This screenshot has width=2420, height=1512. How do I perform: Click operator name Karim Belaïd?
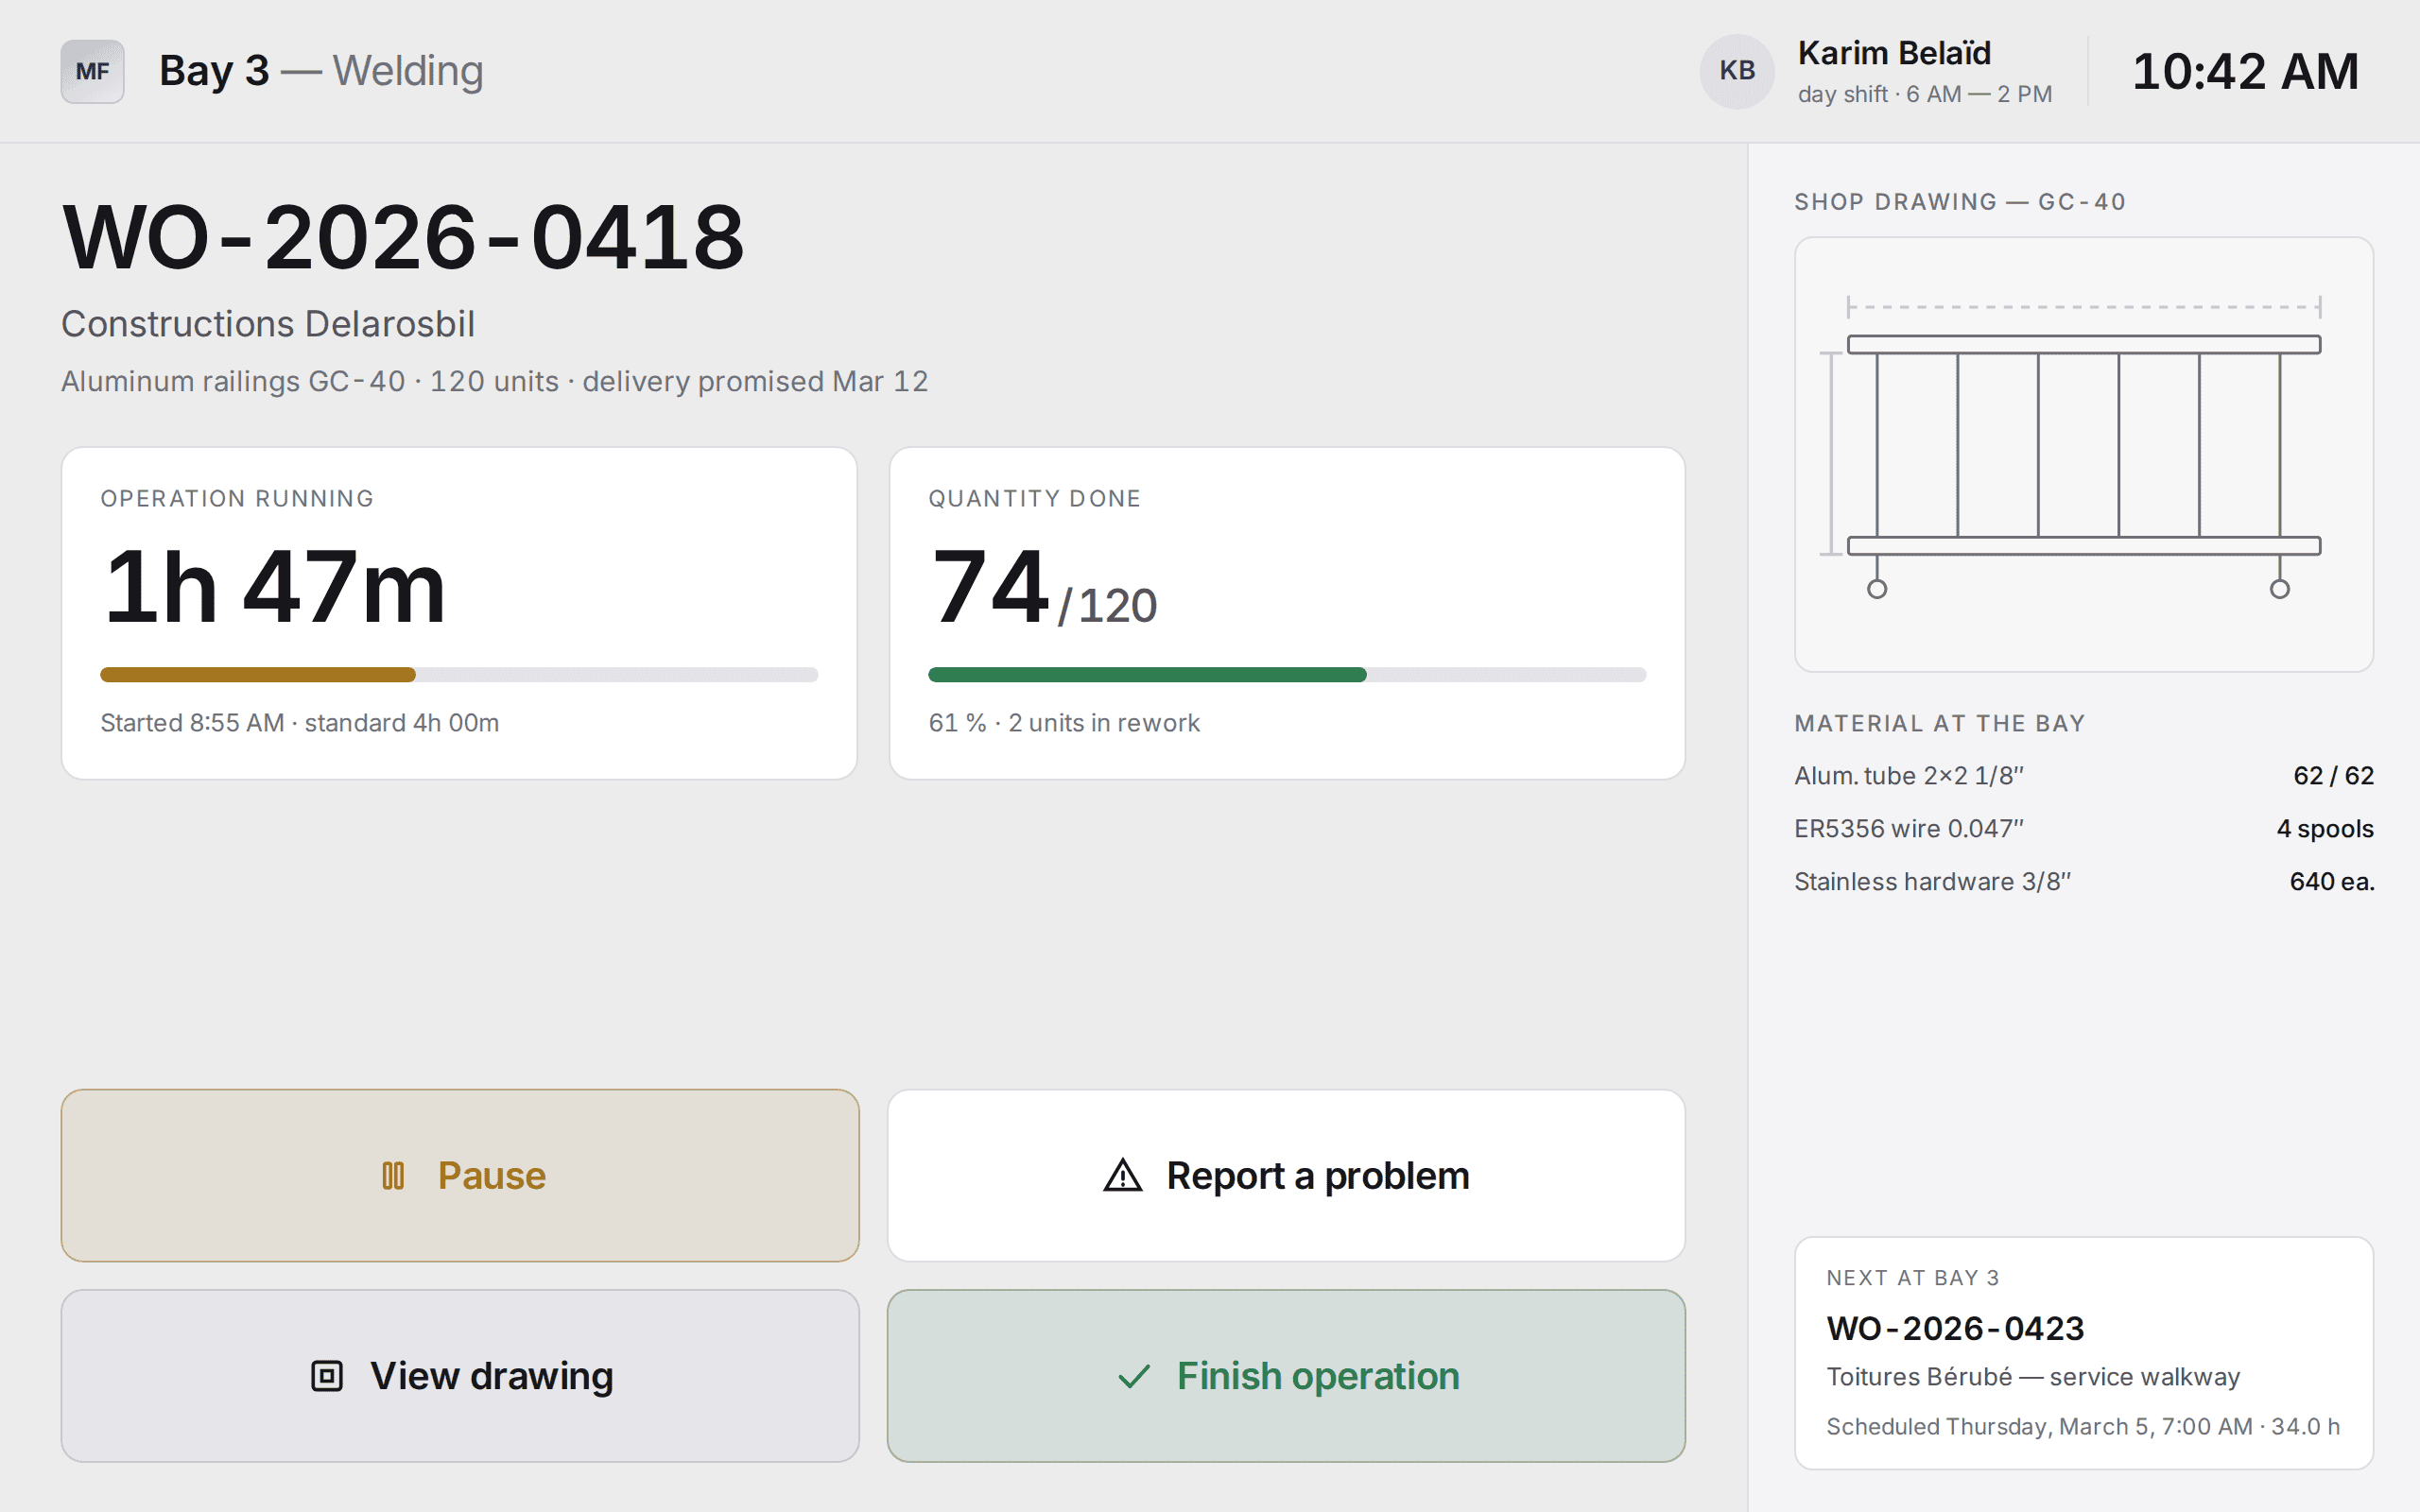[x=1894, y=53]
